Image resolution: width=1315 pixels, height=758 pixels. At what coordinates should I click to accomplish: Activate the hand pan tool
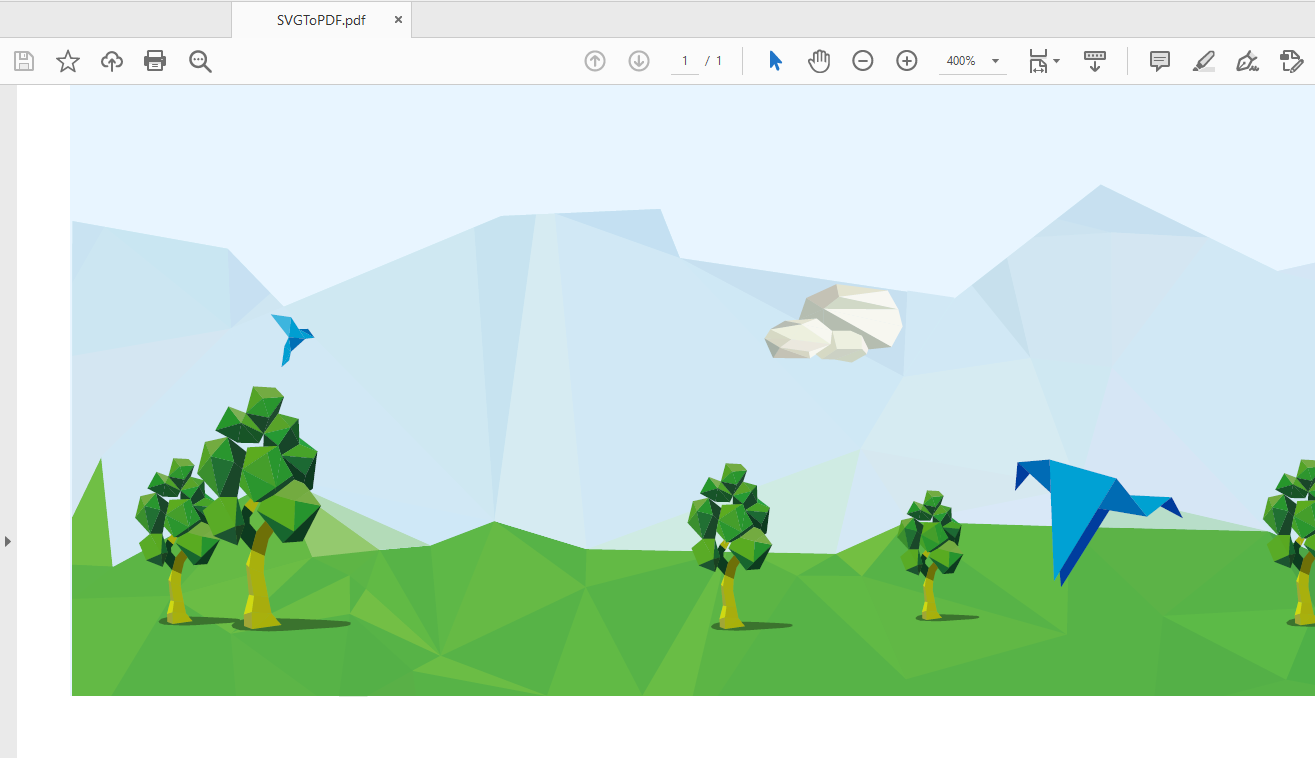pyautogui.click(x=819, y=61)
